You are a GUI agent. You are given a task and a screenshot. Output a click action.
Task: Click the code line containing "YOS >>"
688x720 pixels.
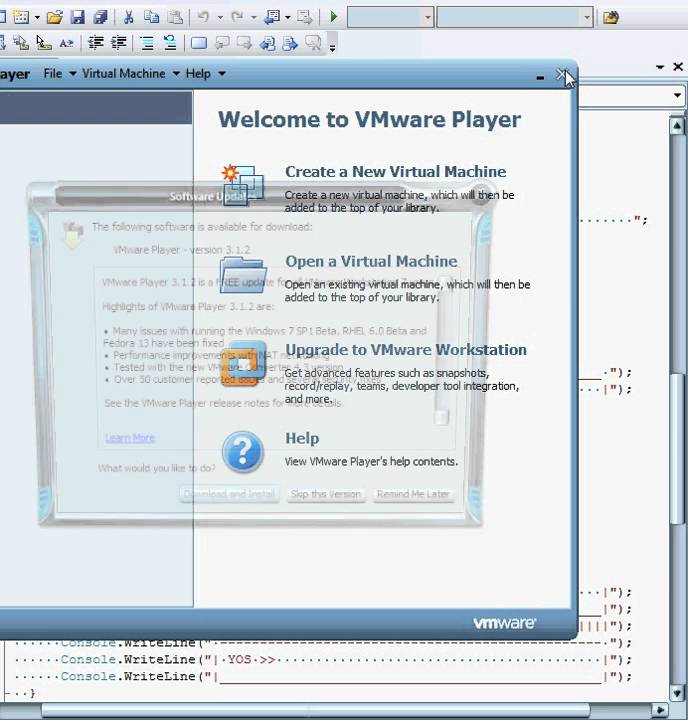pyautogui.click(x=323, y=660)
